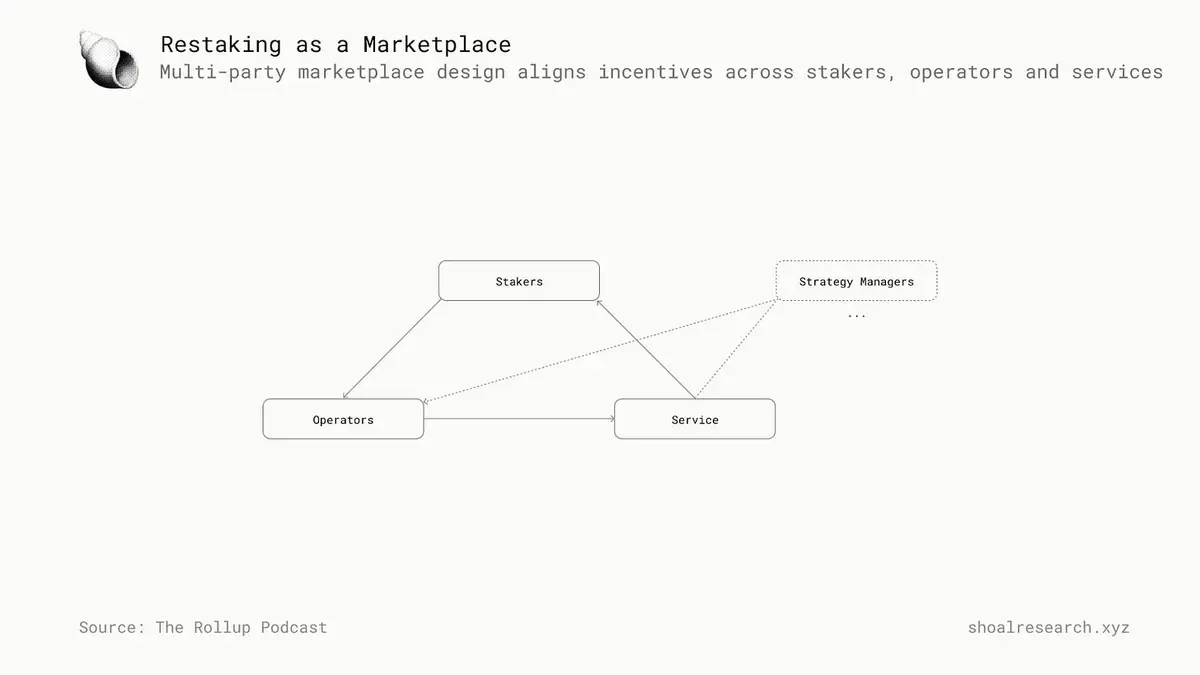The height and width of the screenshot is (675, 1200).
Task: Click the arrowhead pointing into the Stakers box
Action: click(x=598, y=302)
